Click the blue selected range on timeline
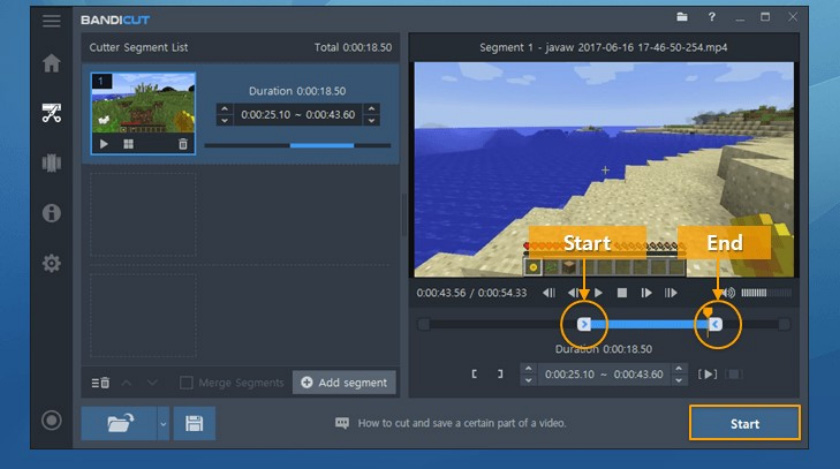Screen dimensions: 840x469 (x=649, y=324)
